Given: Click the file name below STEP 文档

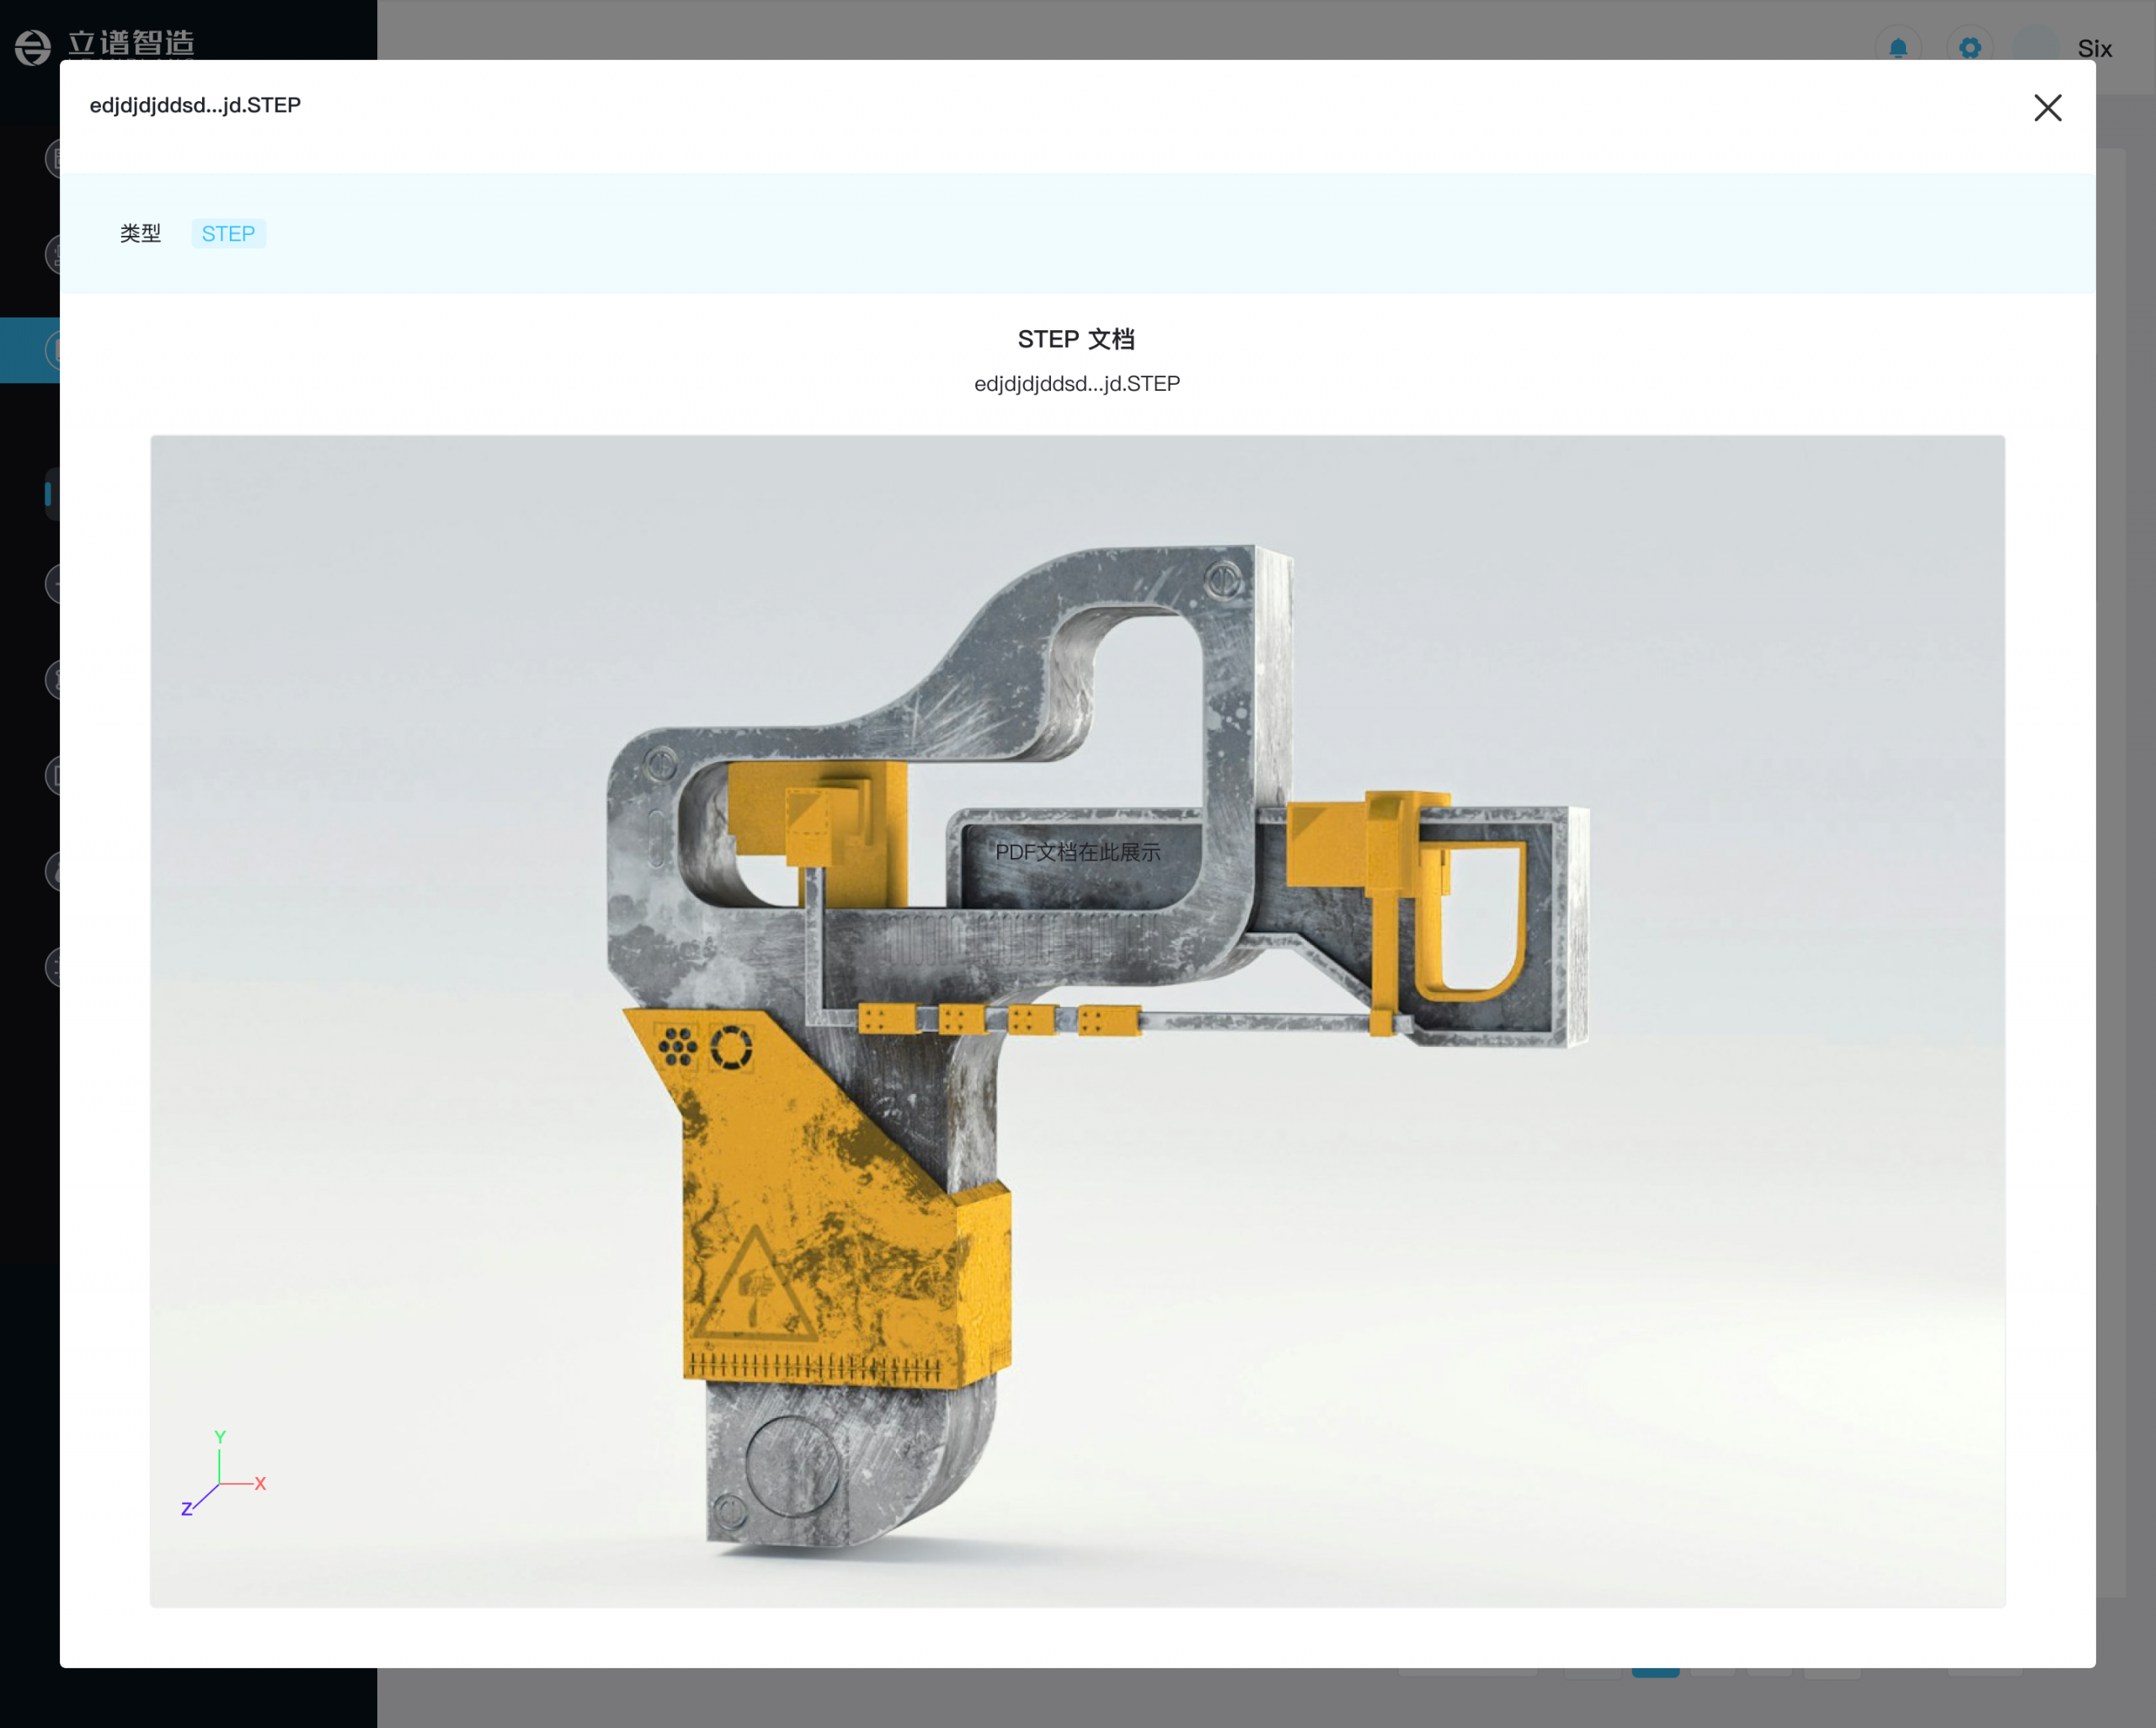Looking at the screenshot, I should (1076, 384).
